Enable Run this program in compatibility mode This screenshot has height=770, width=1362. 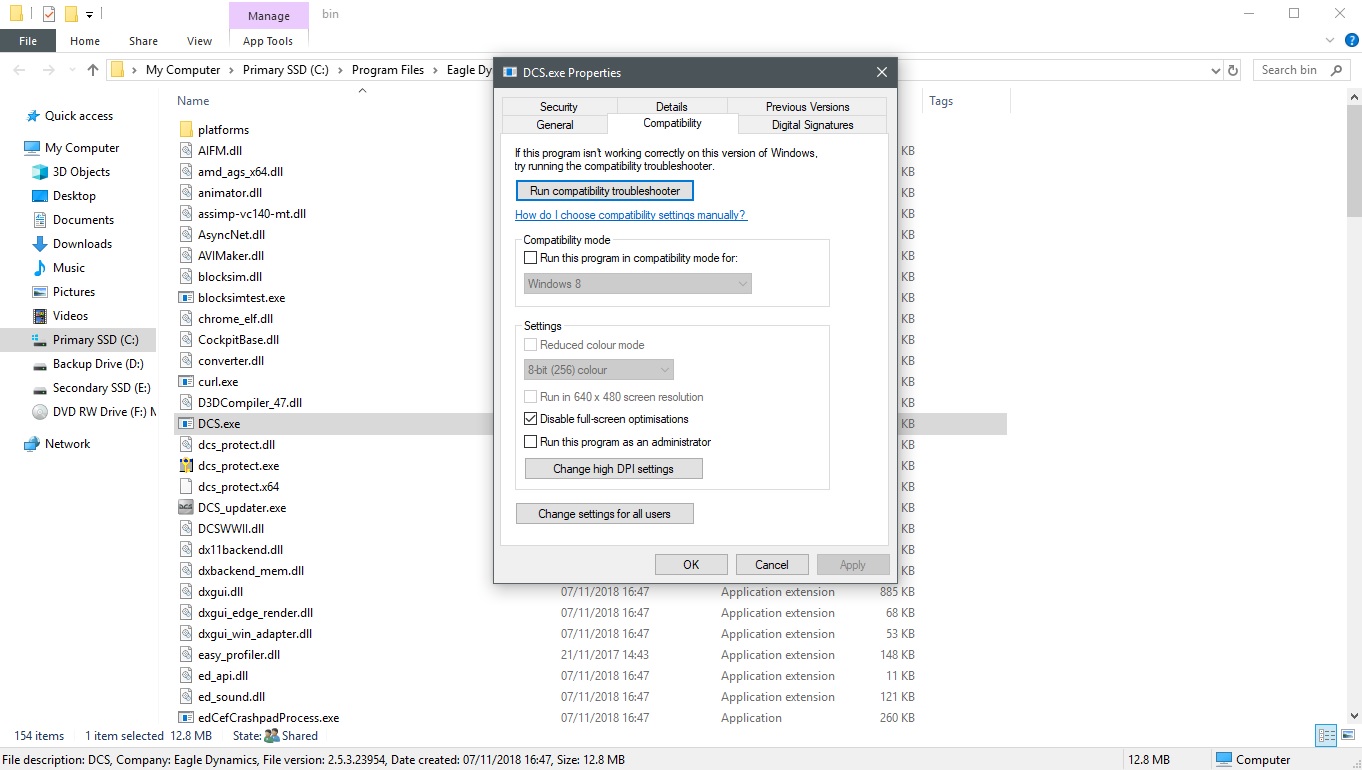531,258
